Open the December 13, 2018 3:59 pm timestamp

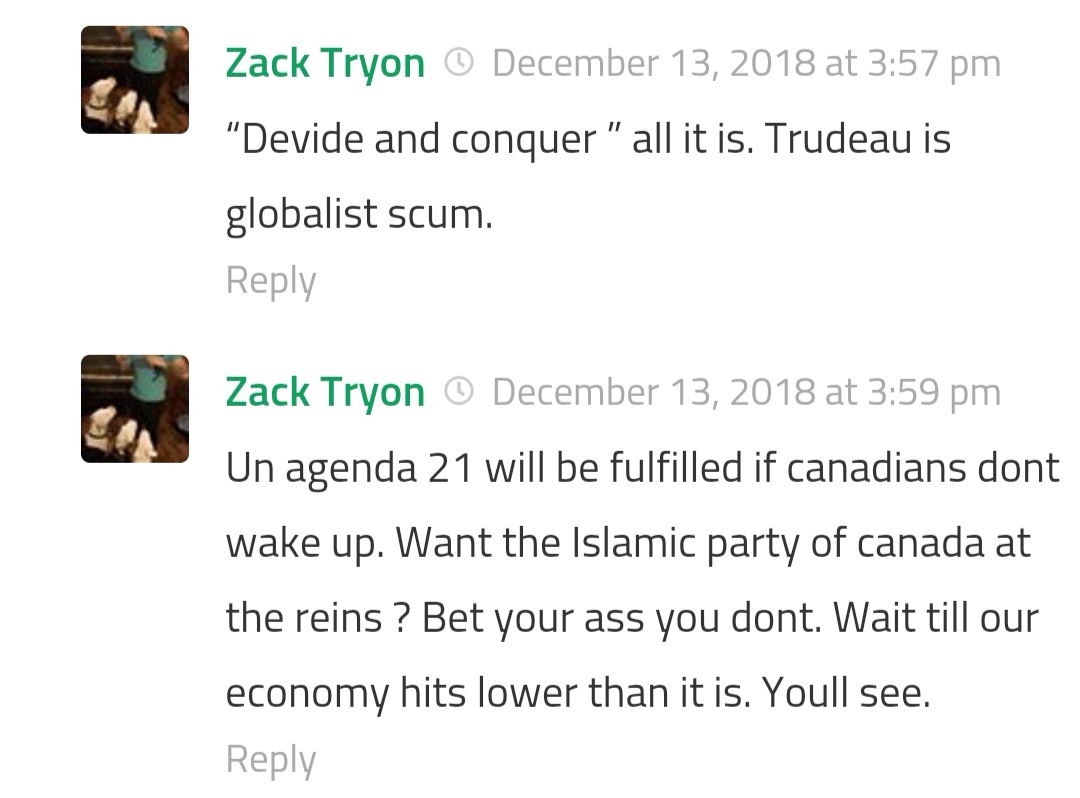[x=746, y=392]
